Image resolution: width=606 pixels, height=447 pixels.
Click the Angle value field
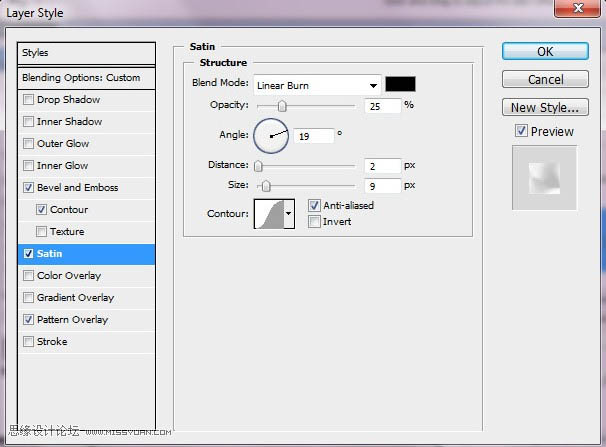tap(313, 136)
